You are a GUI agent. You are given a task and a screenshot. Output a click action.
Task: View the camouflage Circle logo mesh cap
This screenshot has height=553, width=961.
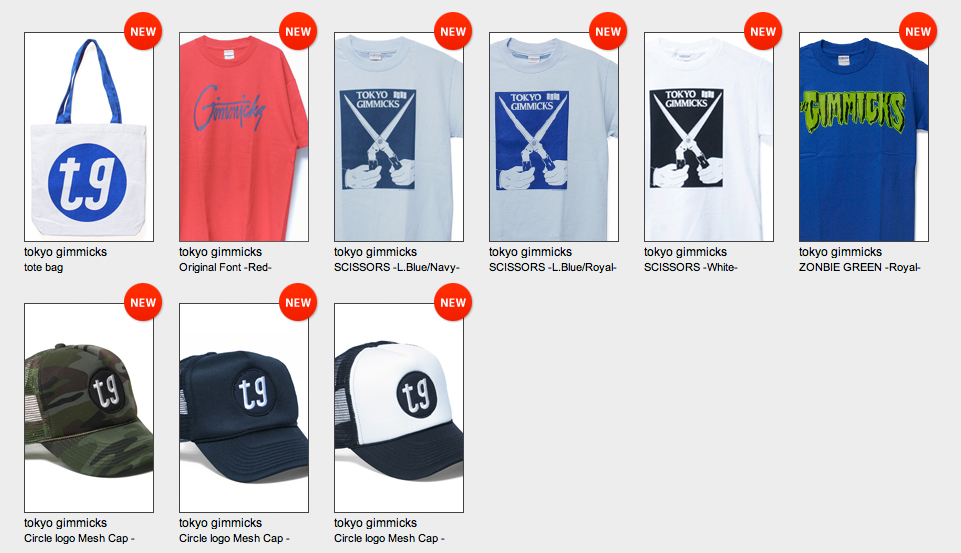pyautogui.click(x=89, y=408)
